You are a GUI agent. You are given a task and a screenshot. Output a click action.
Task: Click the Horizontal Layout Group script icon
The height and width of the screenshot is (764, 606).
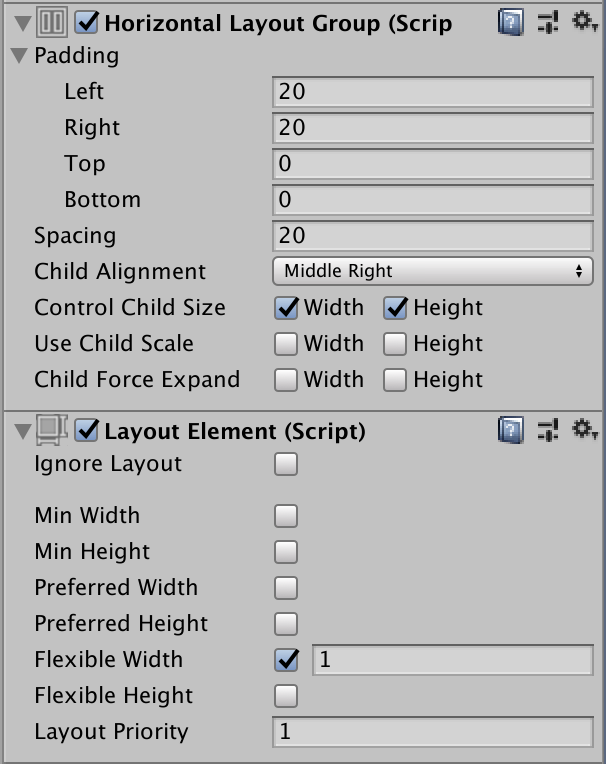tap(51, 21)
